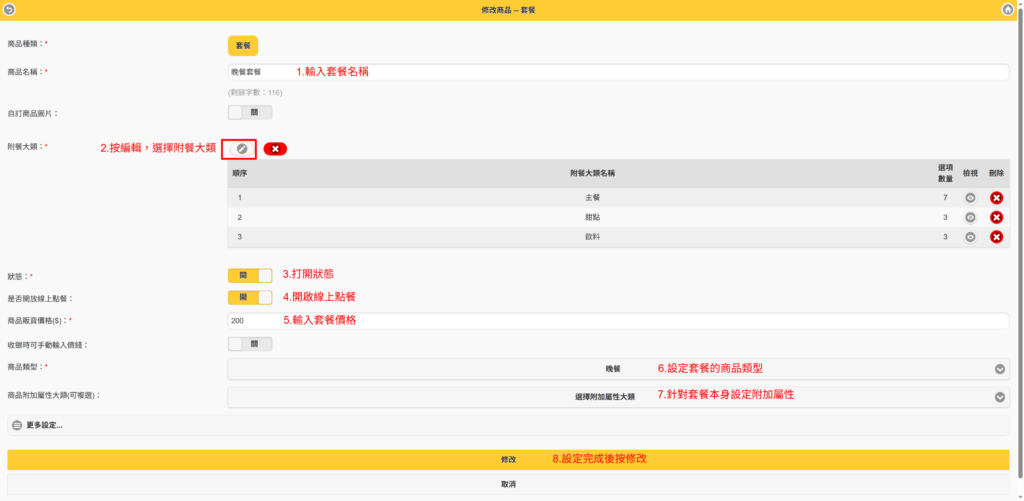Click the 商品名稱 text field
The height and width of the screenshot is (501, 1024).
[x=618, y=72]
